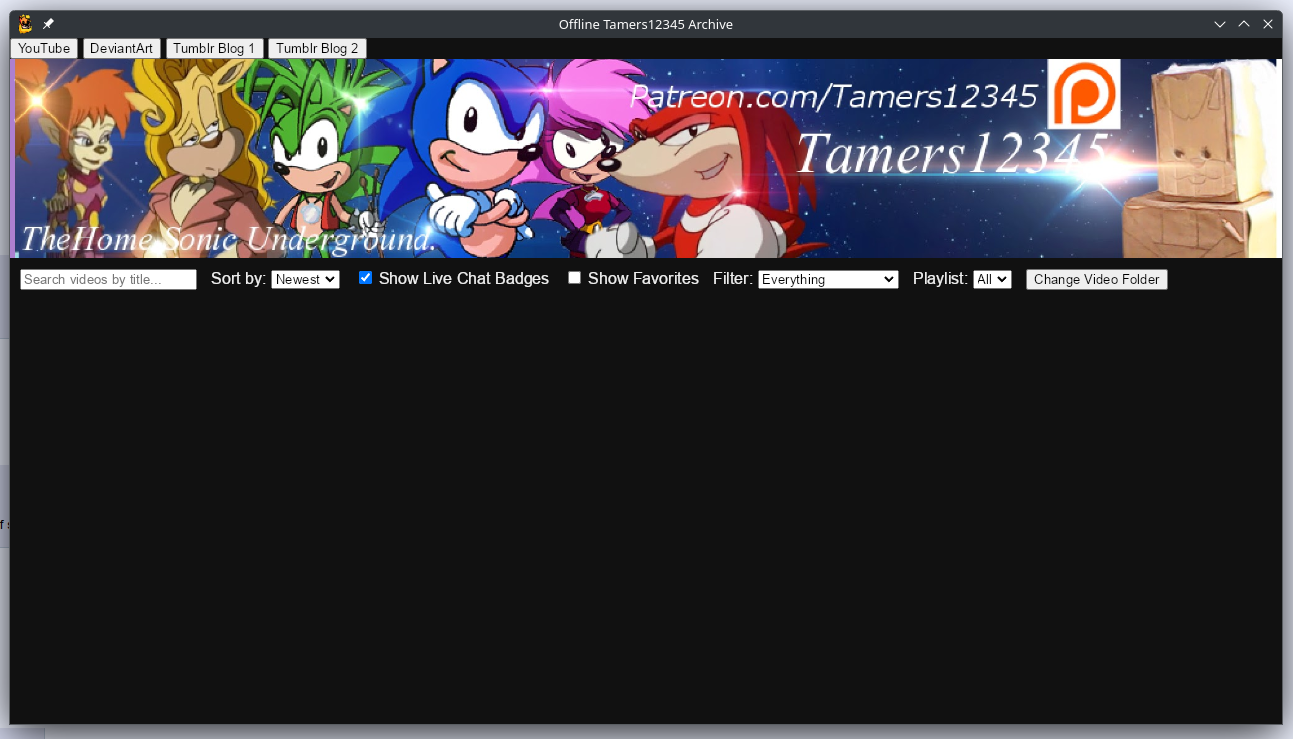Click the Tamers12345 channel banner image

pyautogui.click(x=646, y=158)
